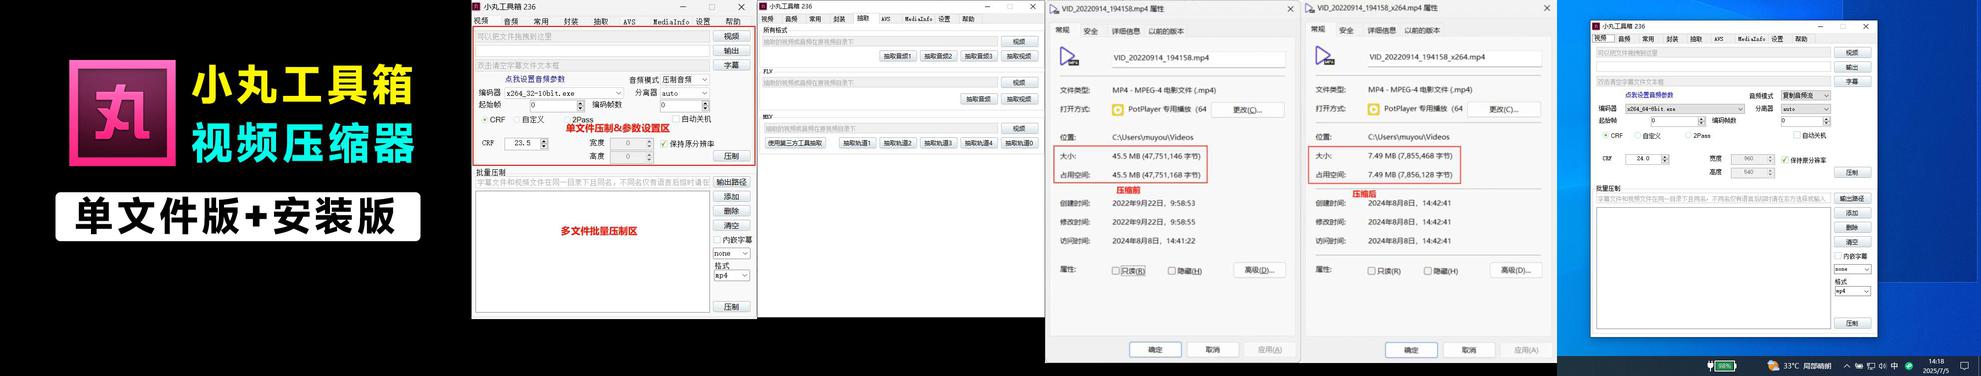Click the 中 input method indicator in taskbar

tap(1895, 366)
